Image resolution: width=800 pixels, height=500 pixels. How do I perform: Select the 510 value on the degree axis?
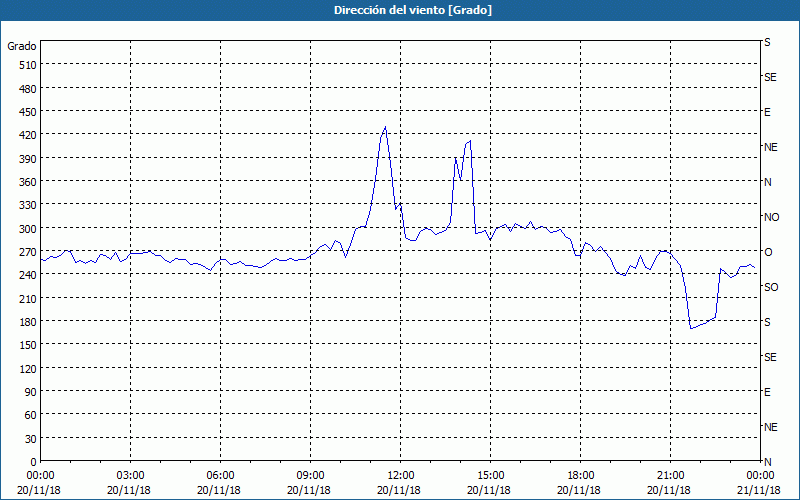pos(28,65)
